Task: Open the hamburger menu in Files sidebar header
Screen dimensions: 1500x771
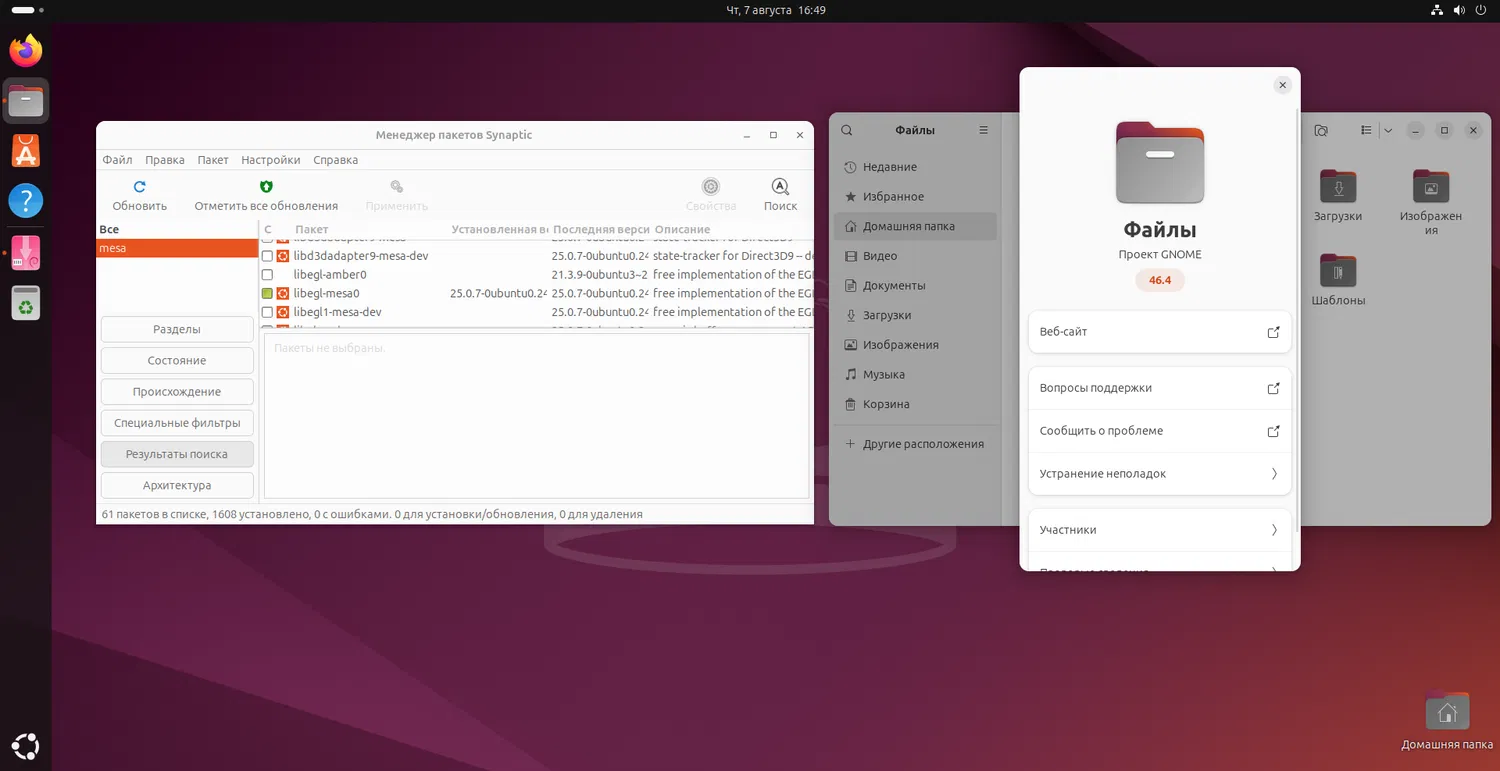Action: click(x=984, y=130)
